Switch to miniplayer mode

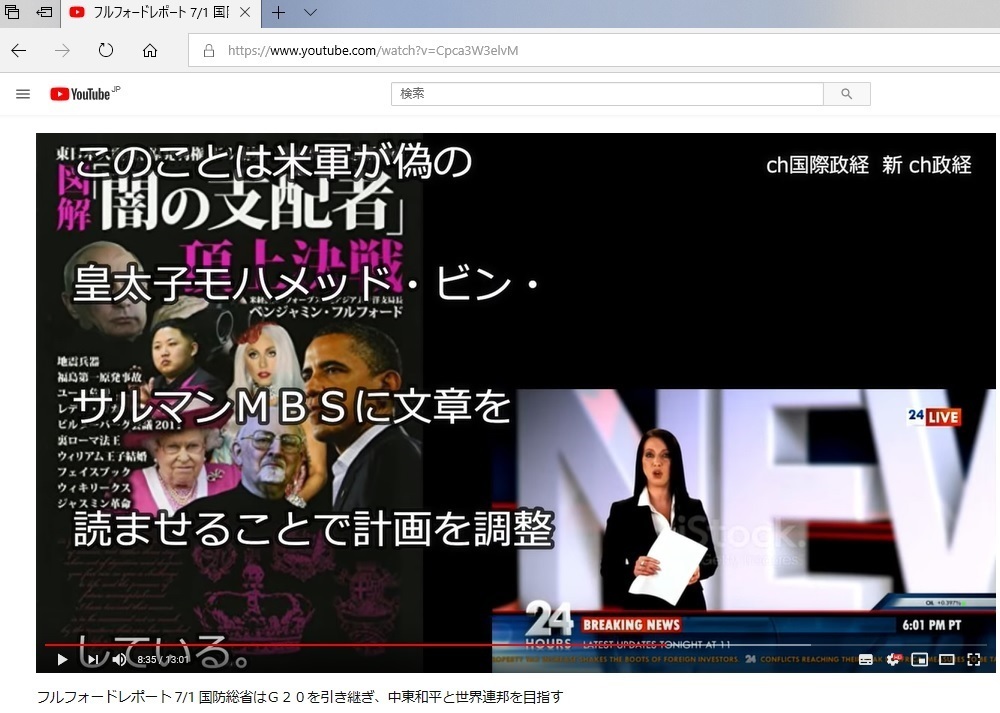pyautogui.click(x=919, y=659)
